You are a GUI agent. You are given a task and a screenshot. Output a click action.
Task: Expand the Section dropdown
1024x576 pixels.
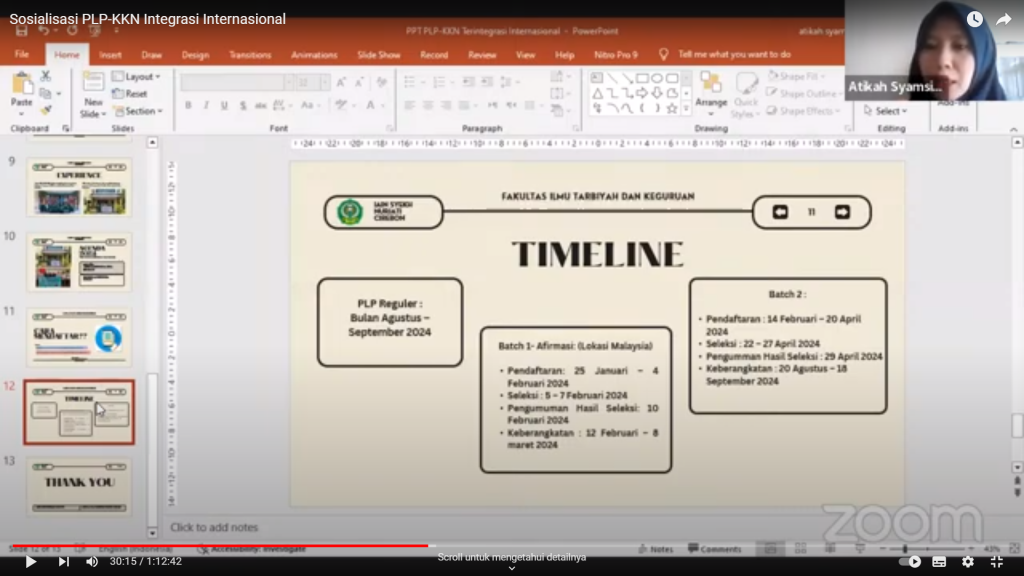click(138, 111)
